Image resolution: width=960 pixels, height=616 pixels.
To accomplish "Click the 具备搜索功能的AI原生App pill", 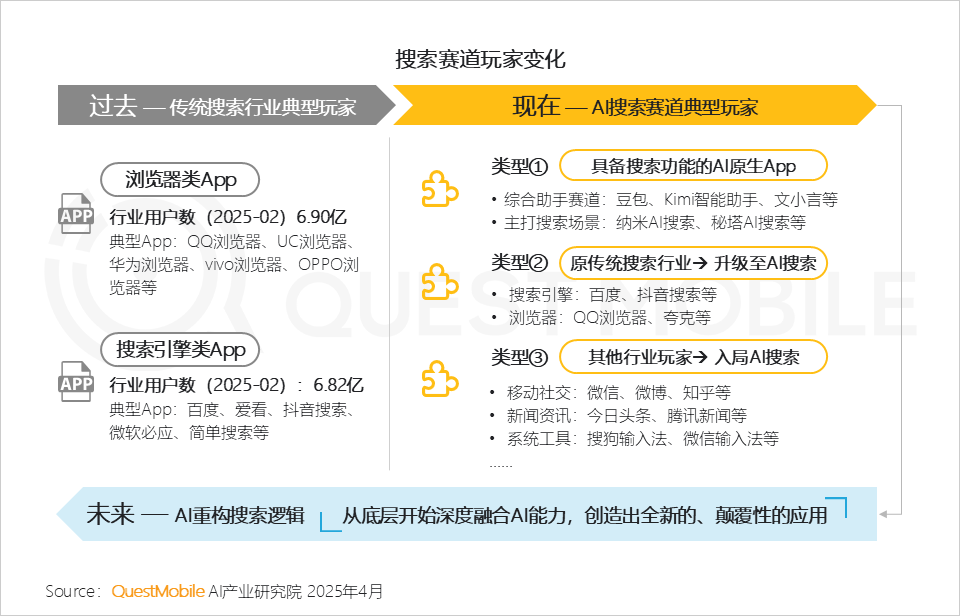I will tap(692, 166).
